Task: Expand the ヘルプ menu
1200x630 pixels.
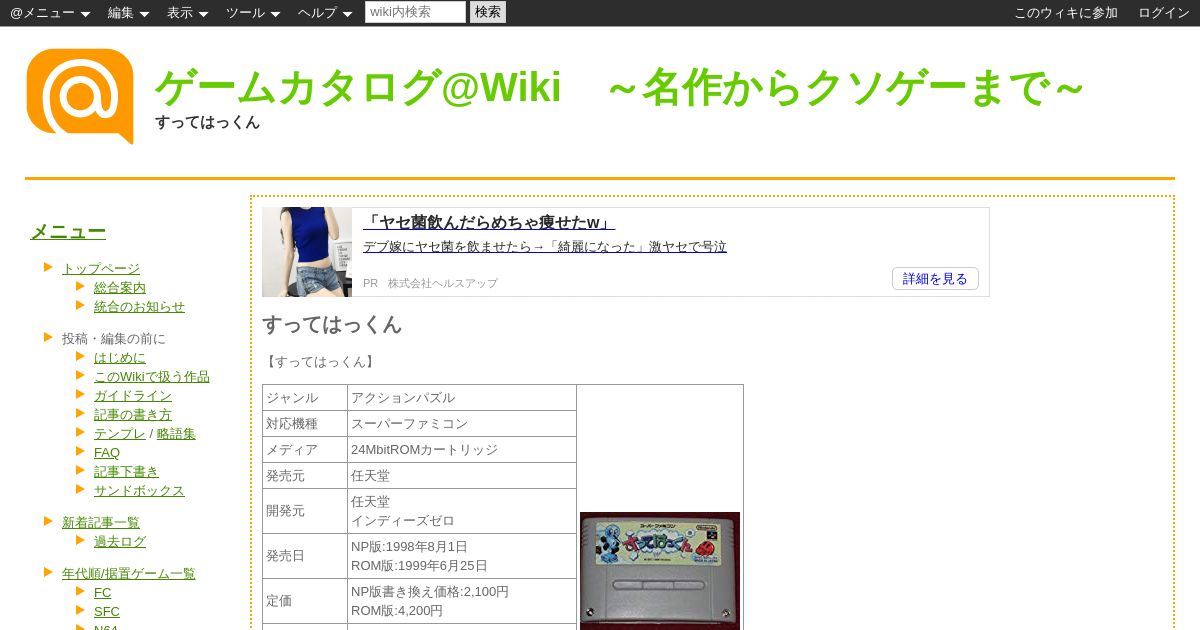Action: 325,13
